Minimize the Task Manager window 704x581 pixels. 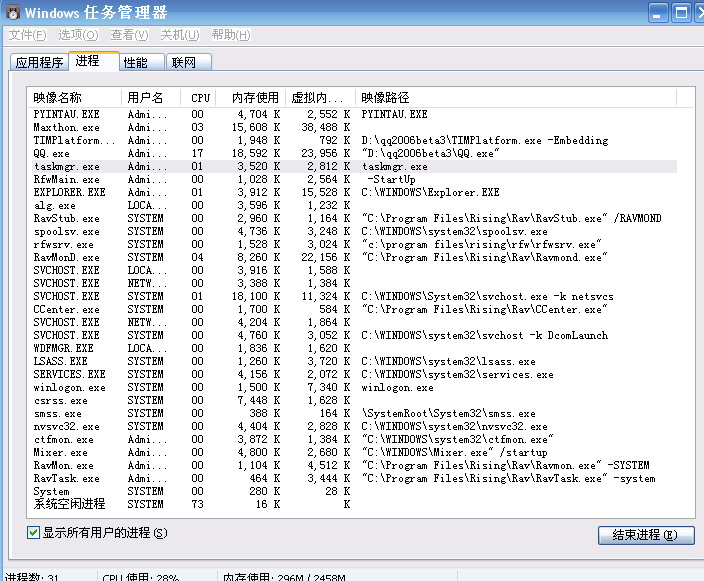click(658, 13)
